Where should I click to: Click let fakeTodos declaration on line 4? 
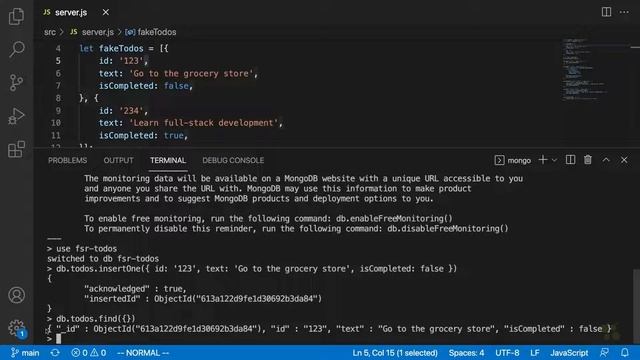124,49
